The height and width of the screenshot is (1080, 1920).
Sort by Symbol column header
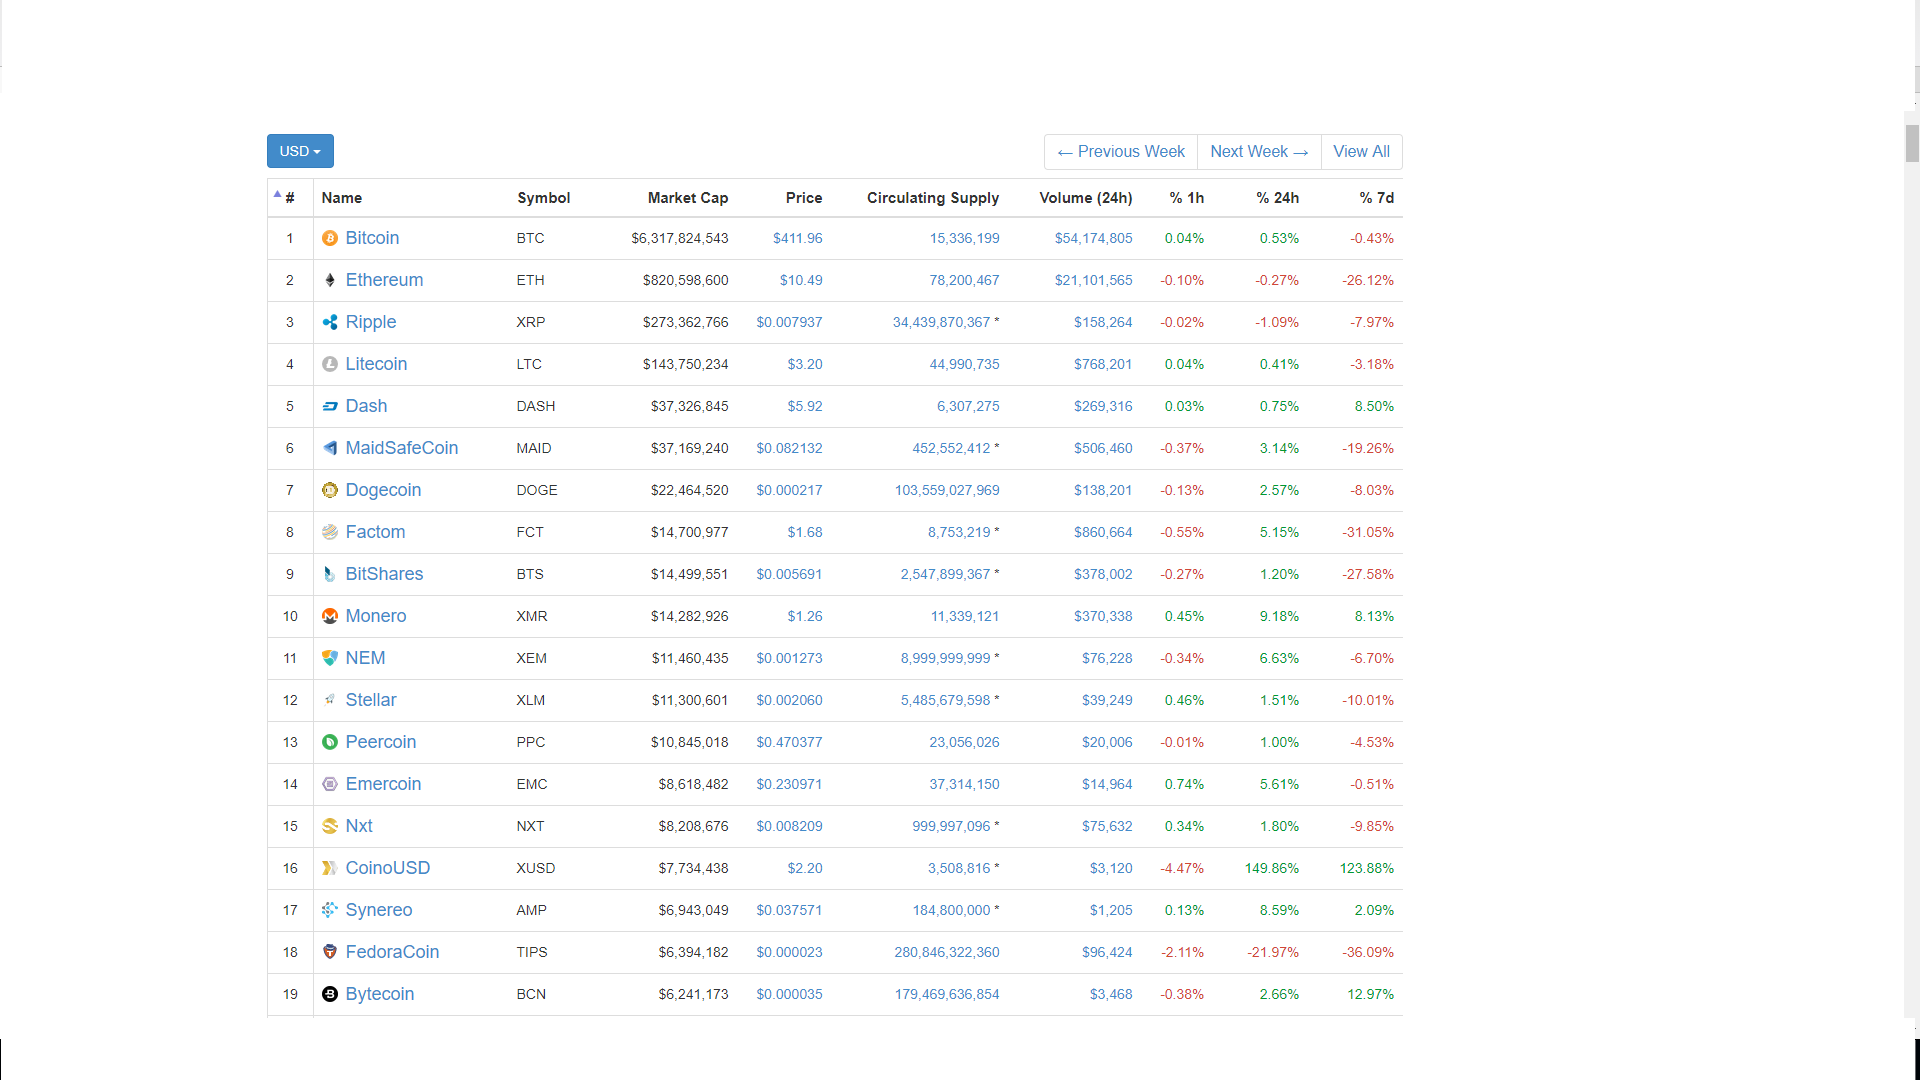(544, 198)
